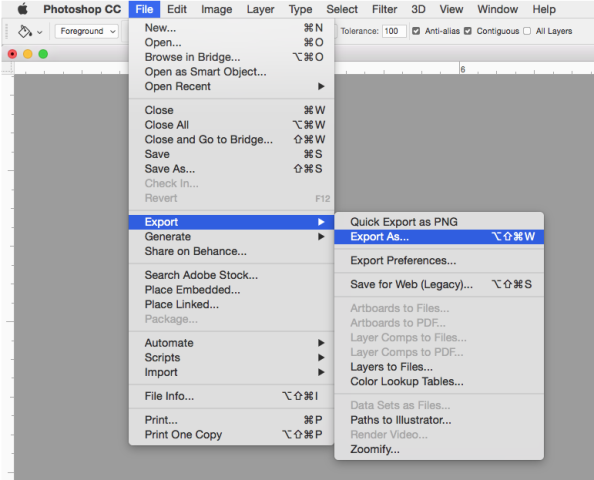Select Browse in Bridge...
Screen dimensions: 594x480
click(x=231, y=57)
